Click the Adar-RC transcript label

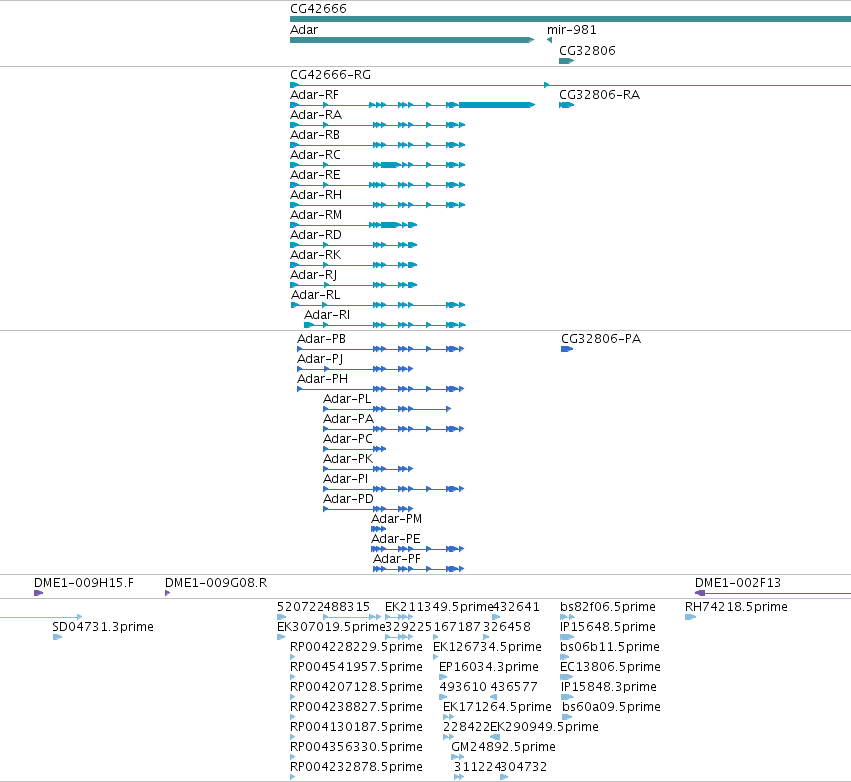coord(315,155)
